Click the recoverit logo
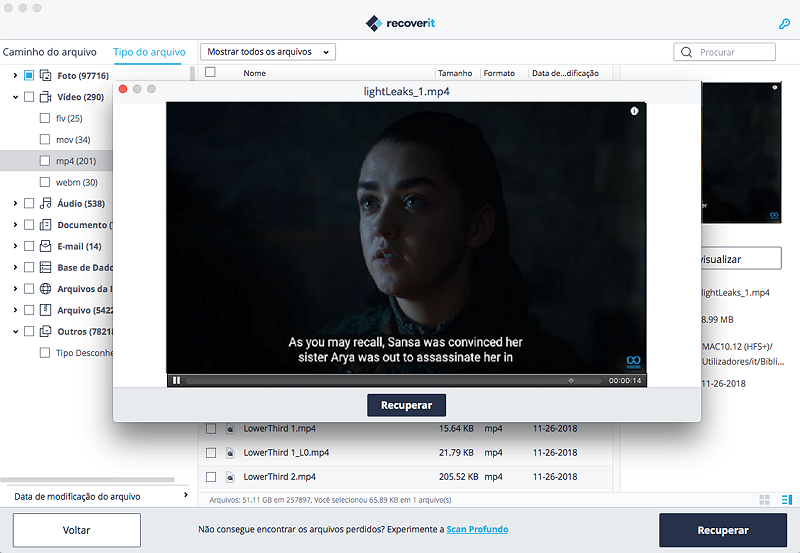 click(400, 23)
